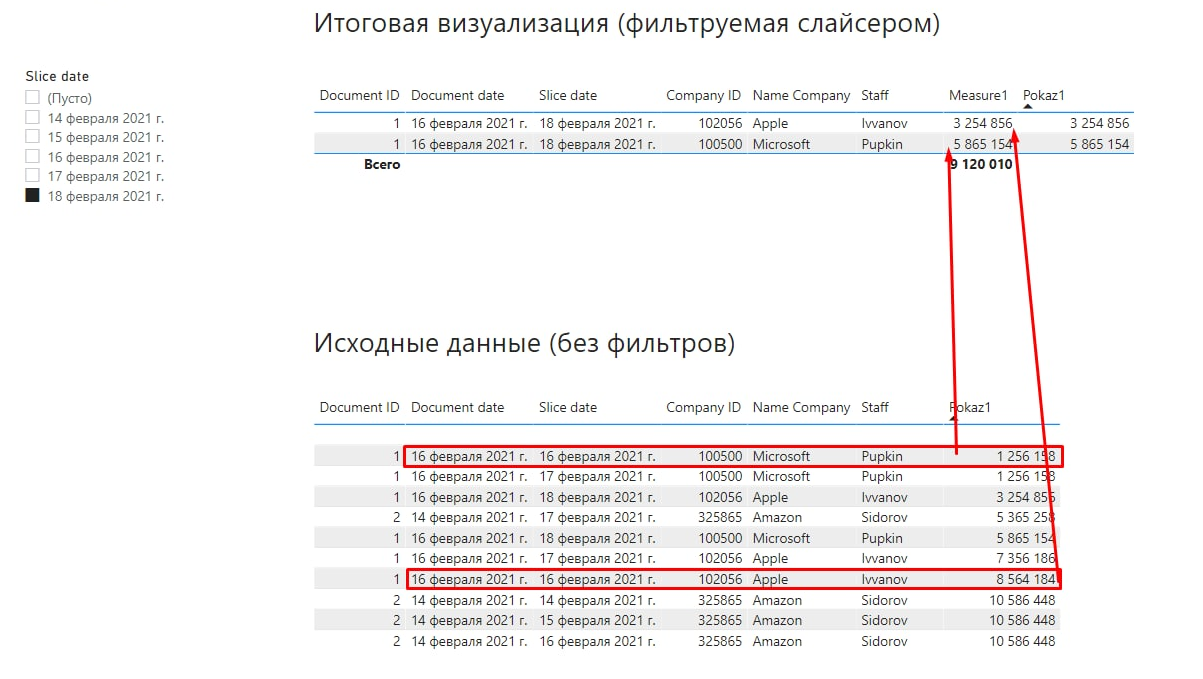This screenshot has height=679, width=1203.
Task: Click the Slice date slicer header
Action: (57, 76)
